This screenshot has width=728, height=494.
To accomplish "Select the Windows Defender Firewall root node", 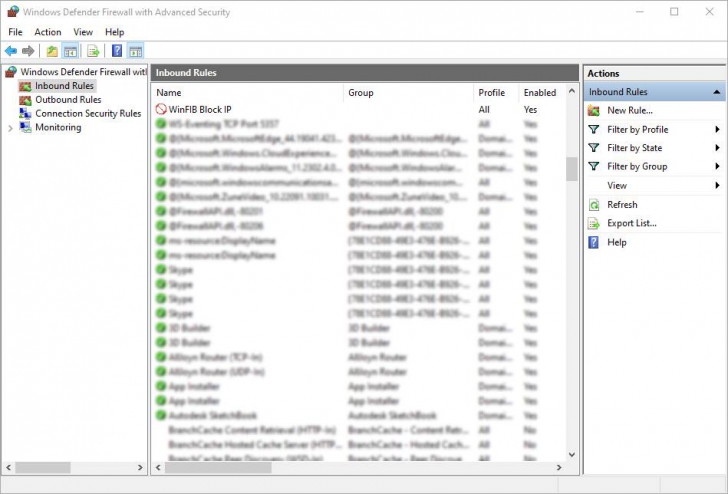I will (x=84, y=72).
